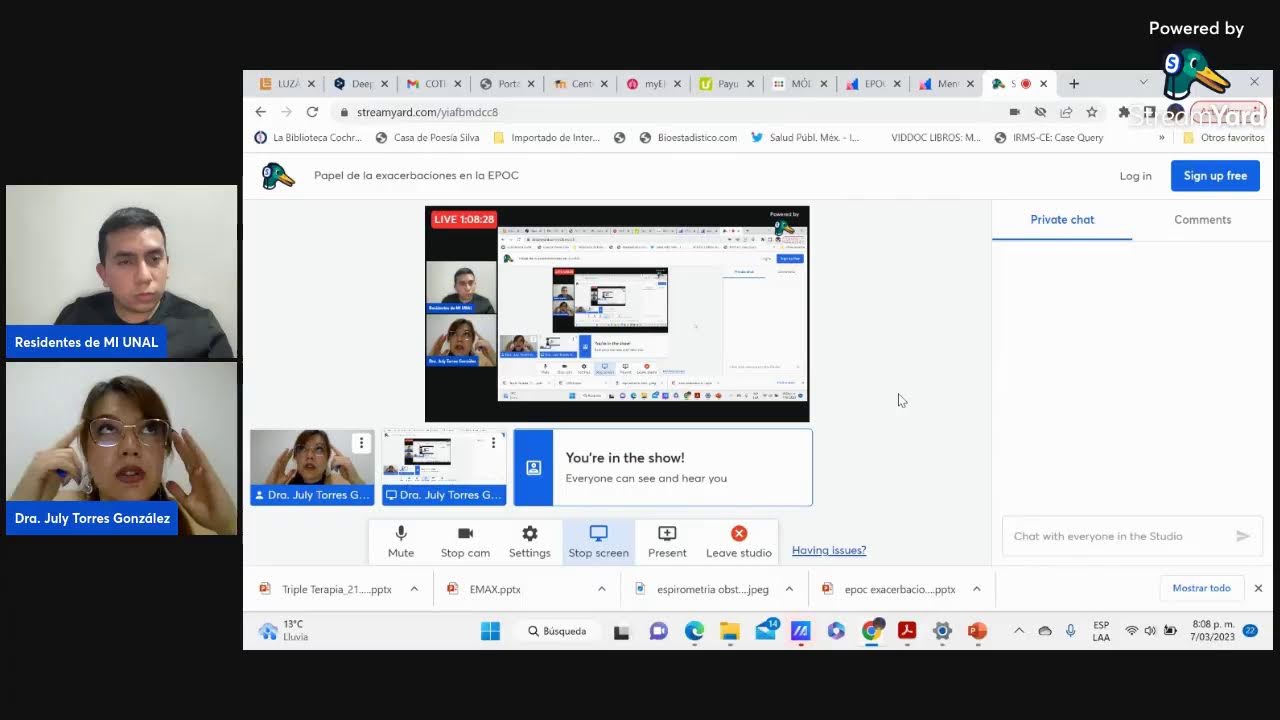Open PowerPoint from taskbar

pos(977,631)
